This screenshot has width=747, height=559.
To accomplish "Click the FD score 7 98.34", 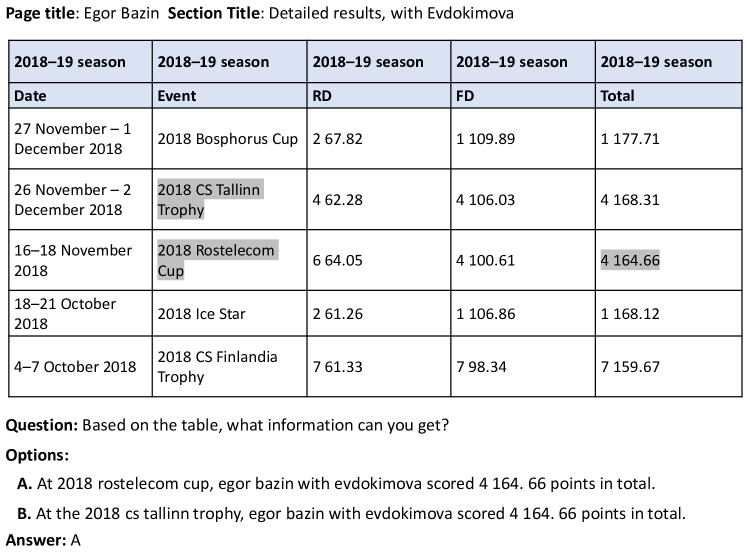I will (481, 366).
